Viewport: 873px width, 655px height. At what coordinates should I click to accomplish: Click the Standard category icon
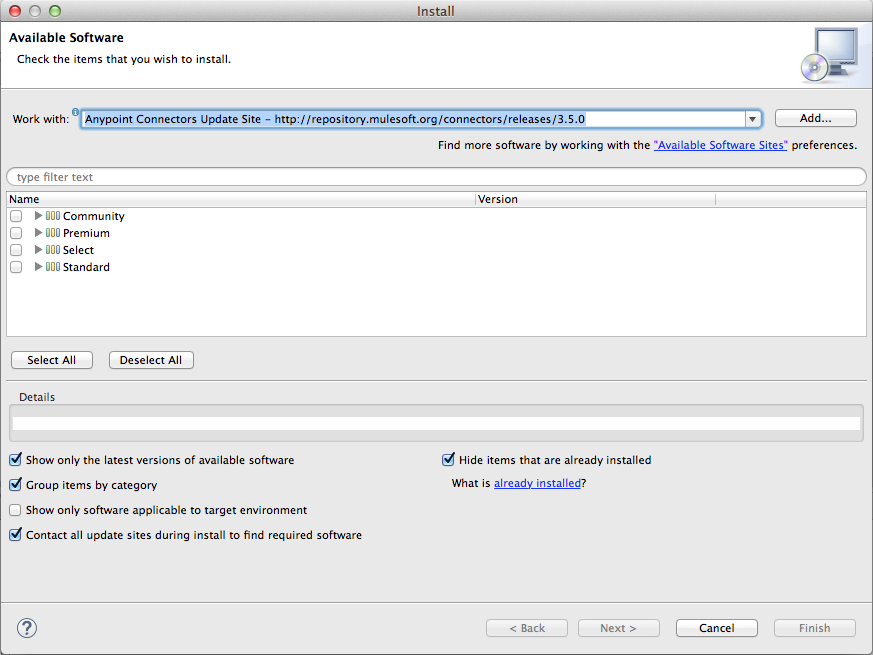[x=51, y=266]
